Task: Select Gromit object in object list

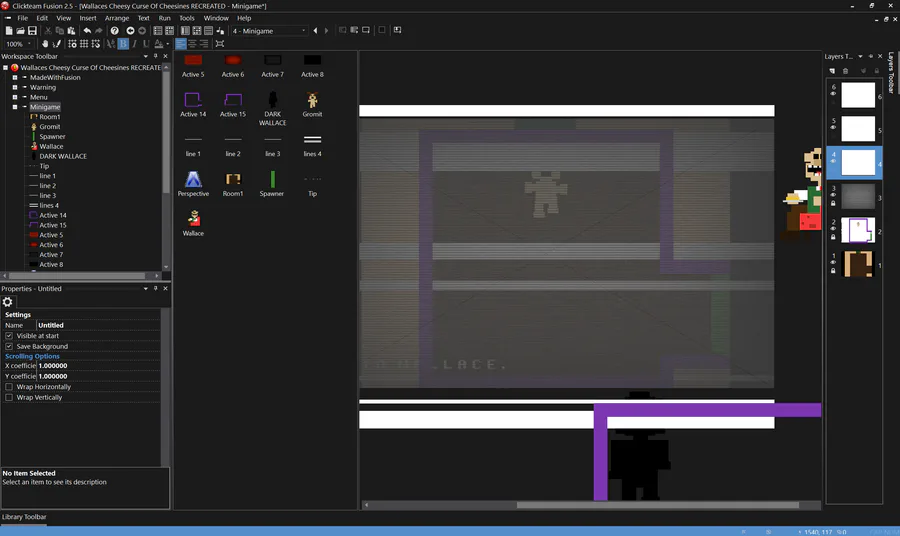Action: click(x=312, y=104)
